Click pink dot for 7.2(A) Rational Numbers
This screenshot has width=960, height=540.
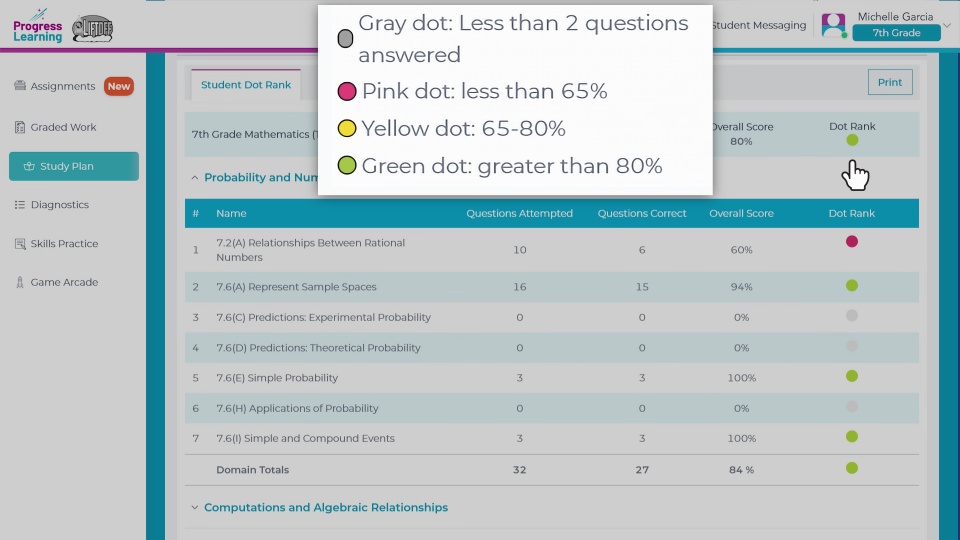click(x=852, y=241)
